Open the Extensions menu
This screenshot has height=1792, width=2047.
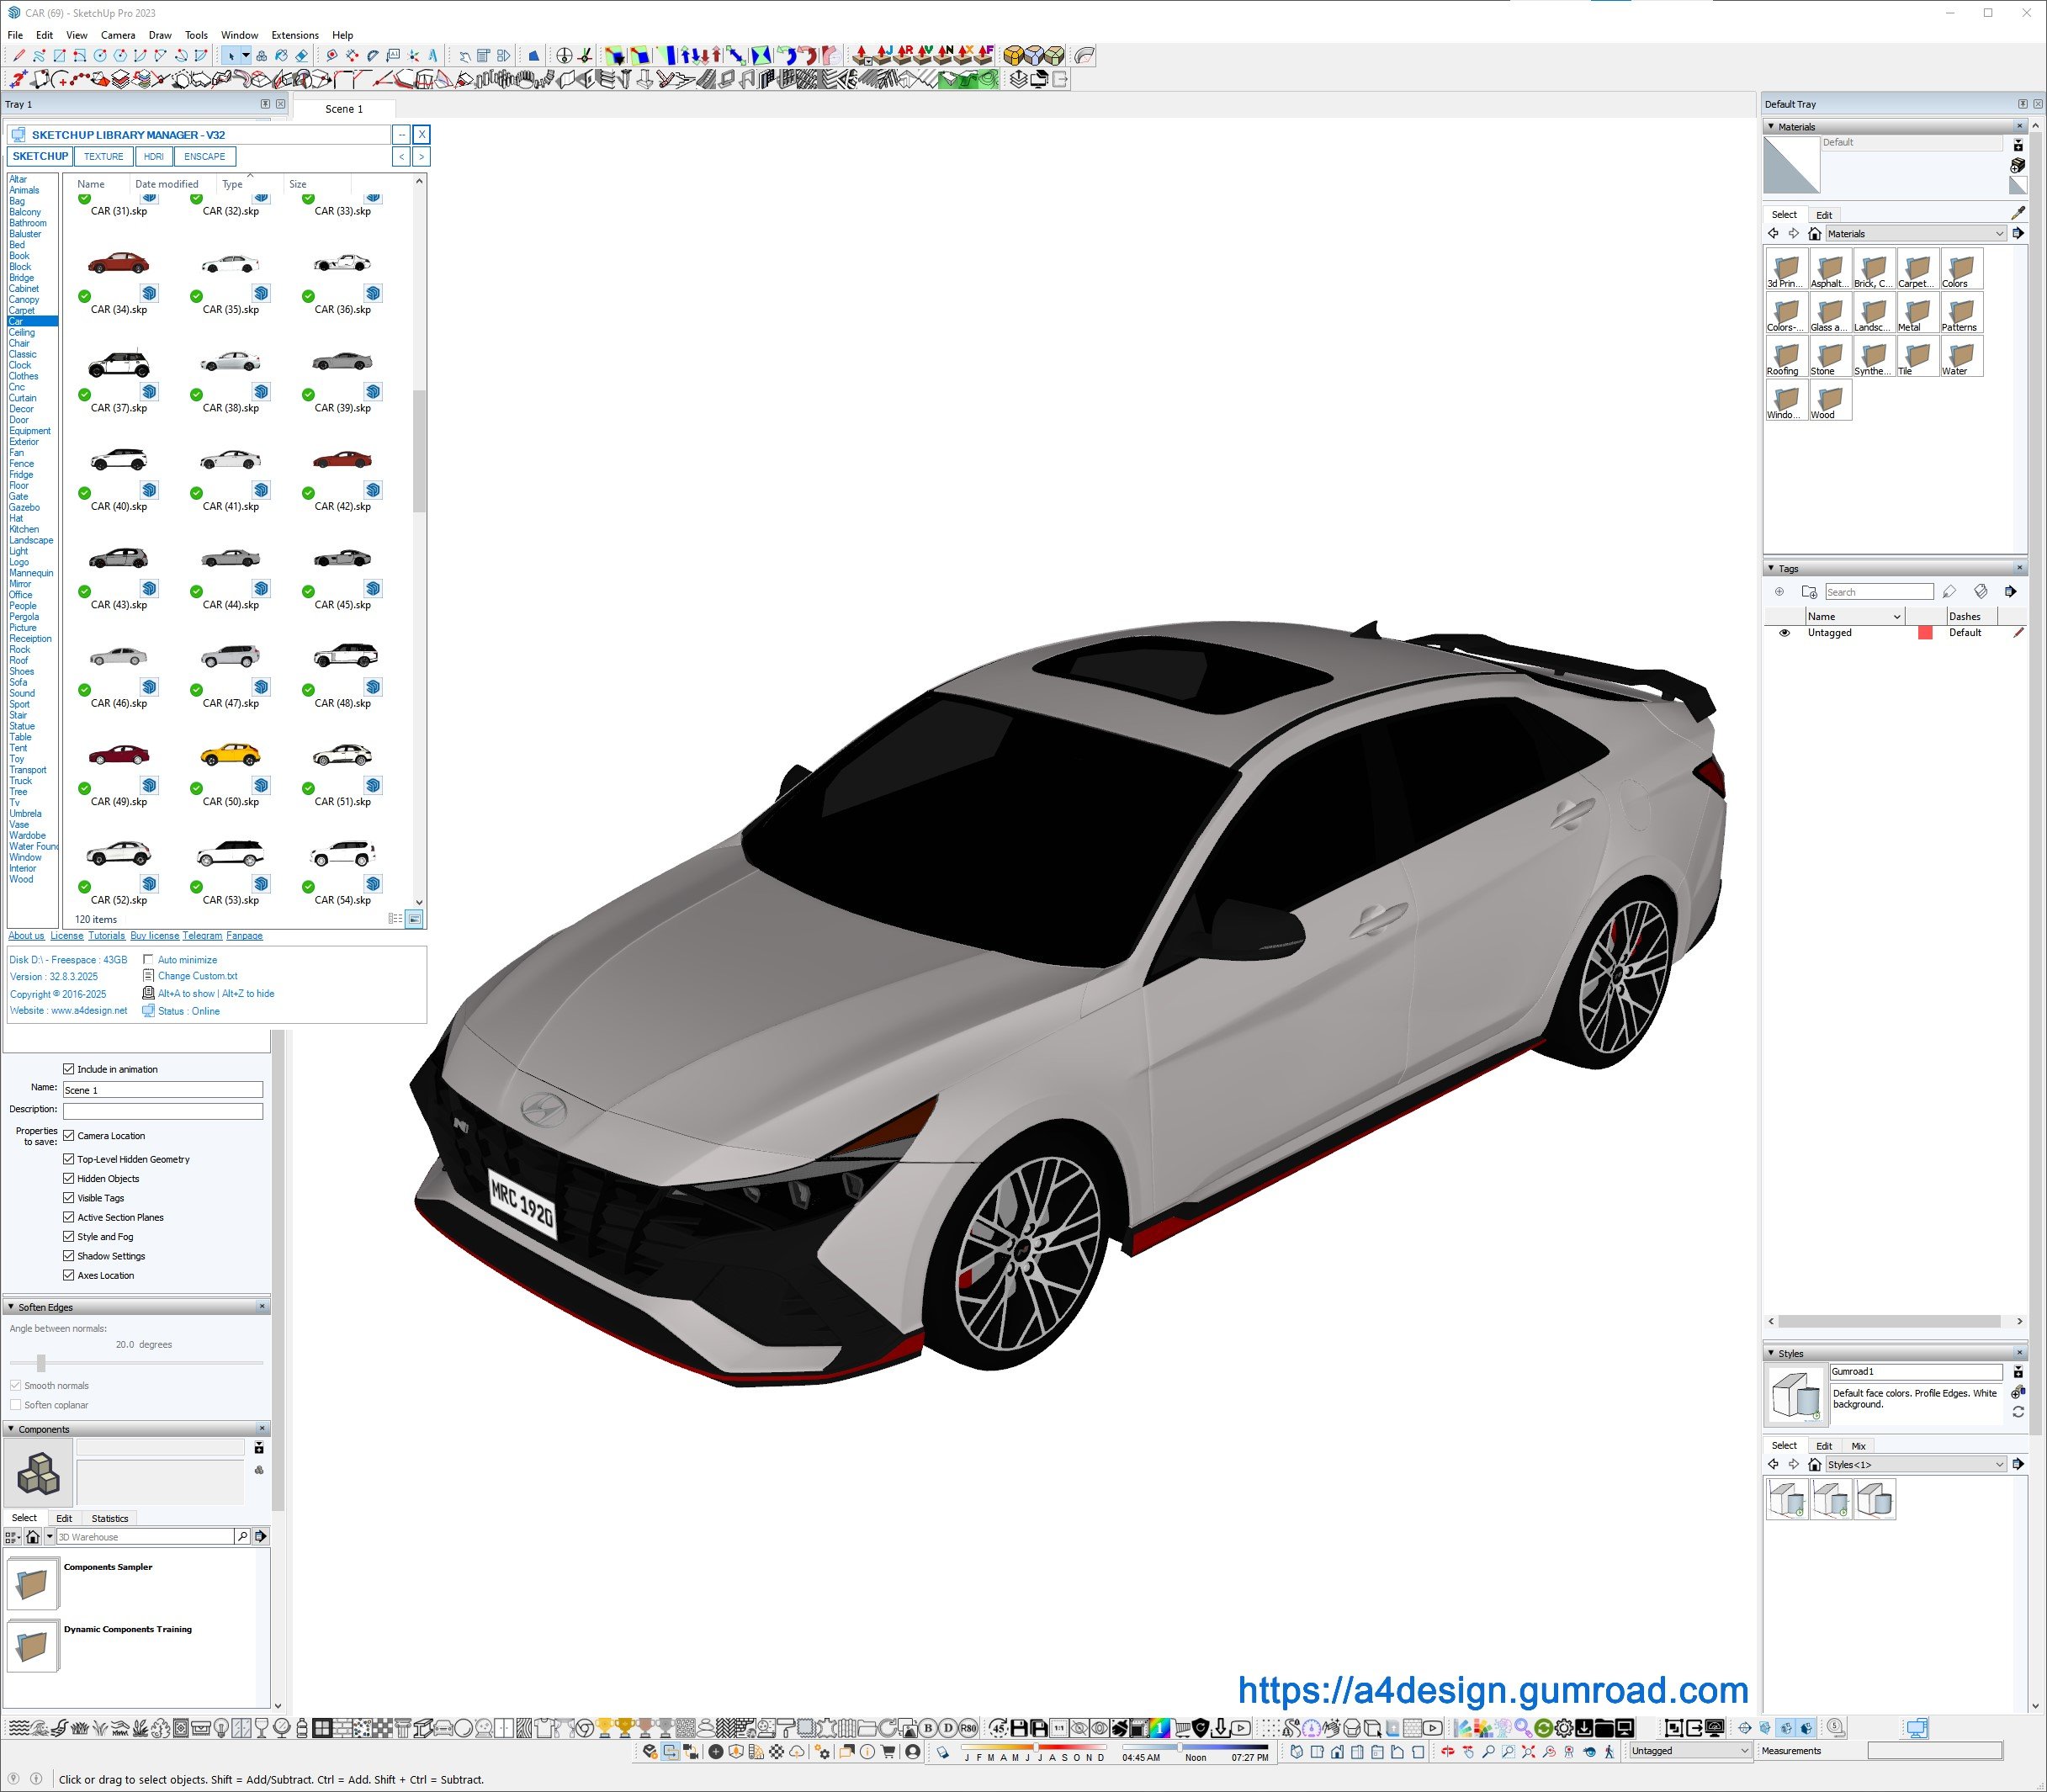coord(294,35)
